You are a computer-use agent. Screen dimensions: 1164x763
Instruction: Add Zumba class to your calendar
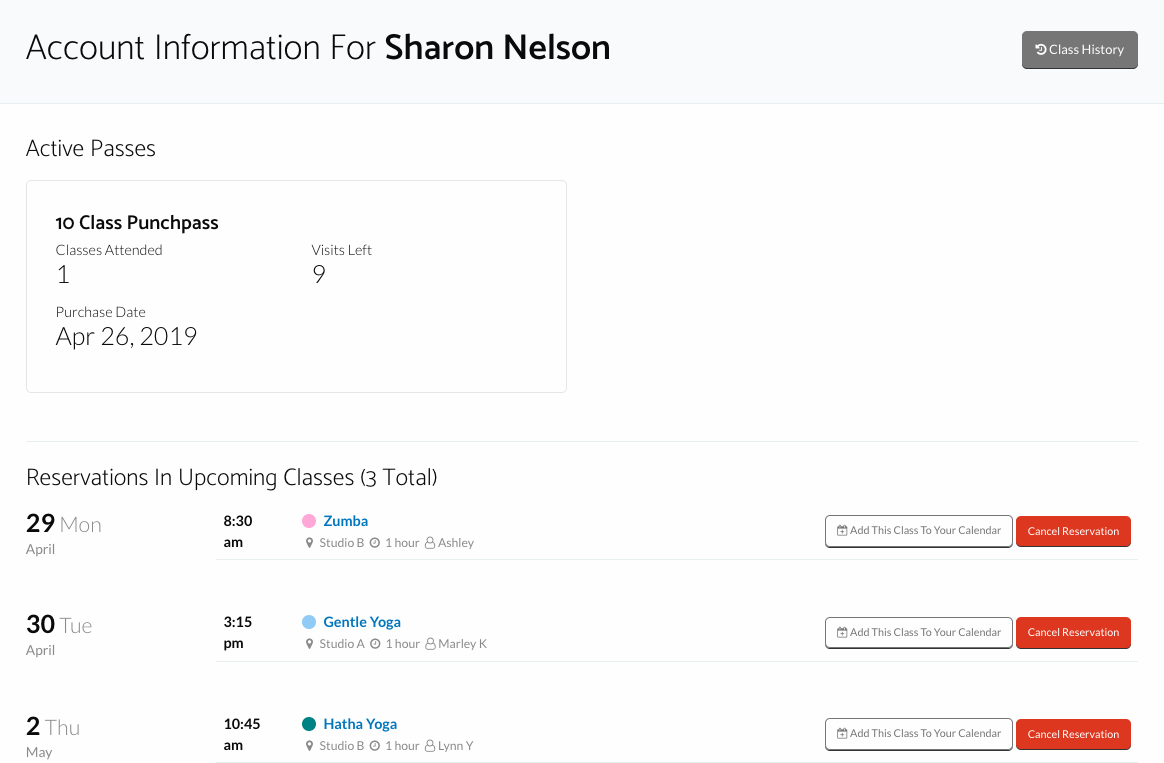click(918, 531)
